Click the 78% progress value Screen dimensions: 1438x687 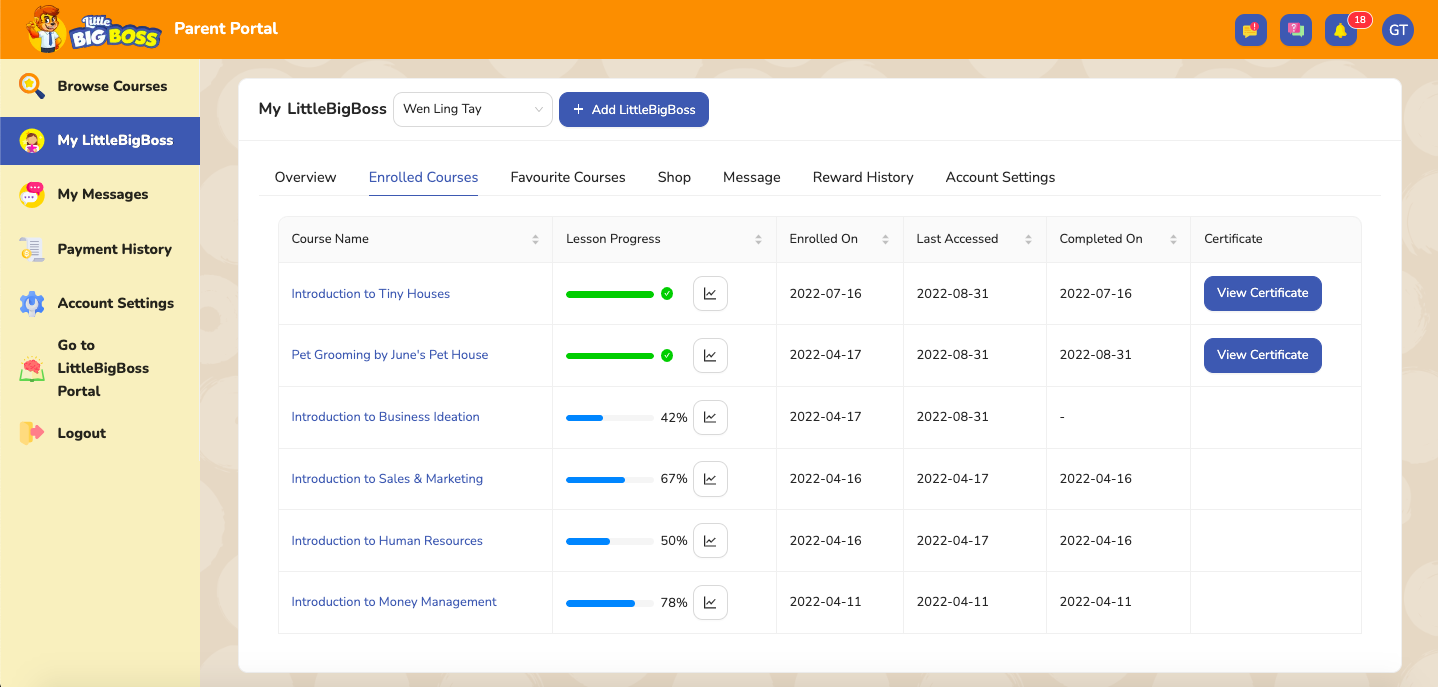(674, 603)
